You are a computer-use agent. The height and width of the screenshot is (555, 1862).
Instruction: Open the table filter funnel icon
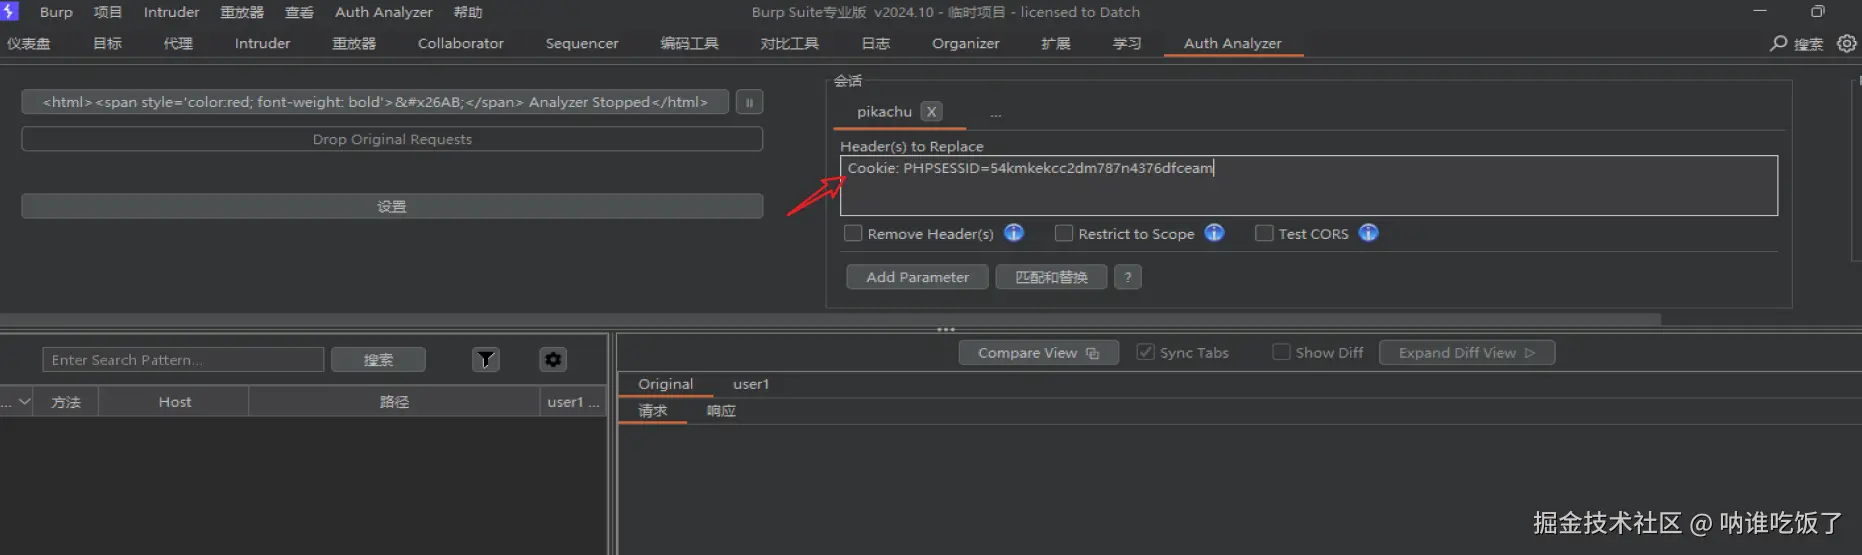click(x=486, y=359)
